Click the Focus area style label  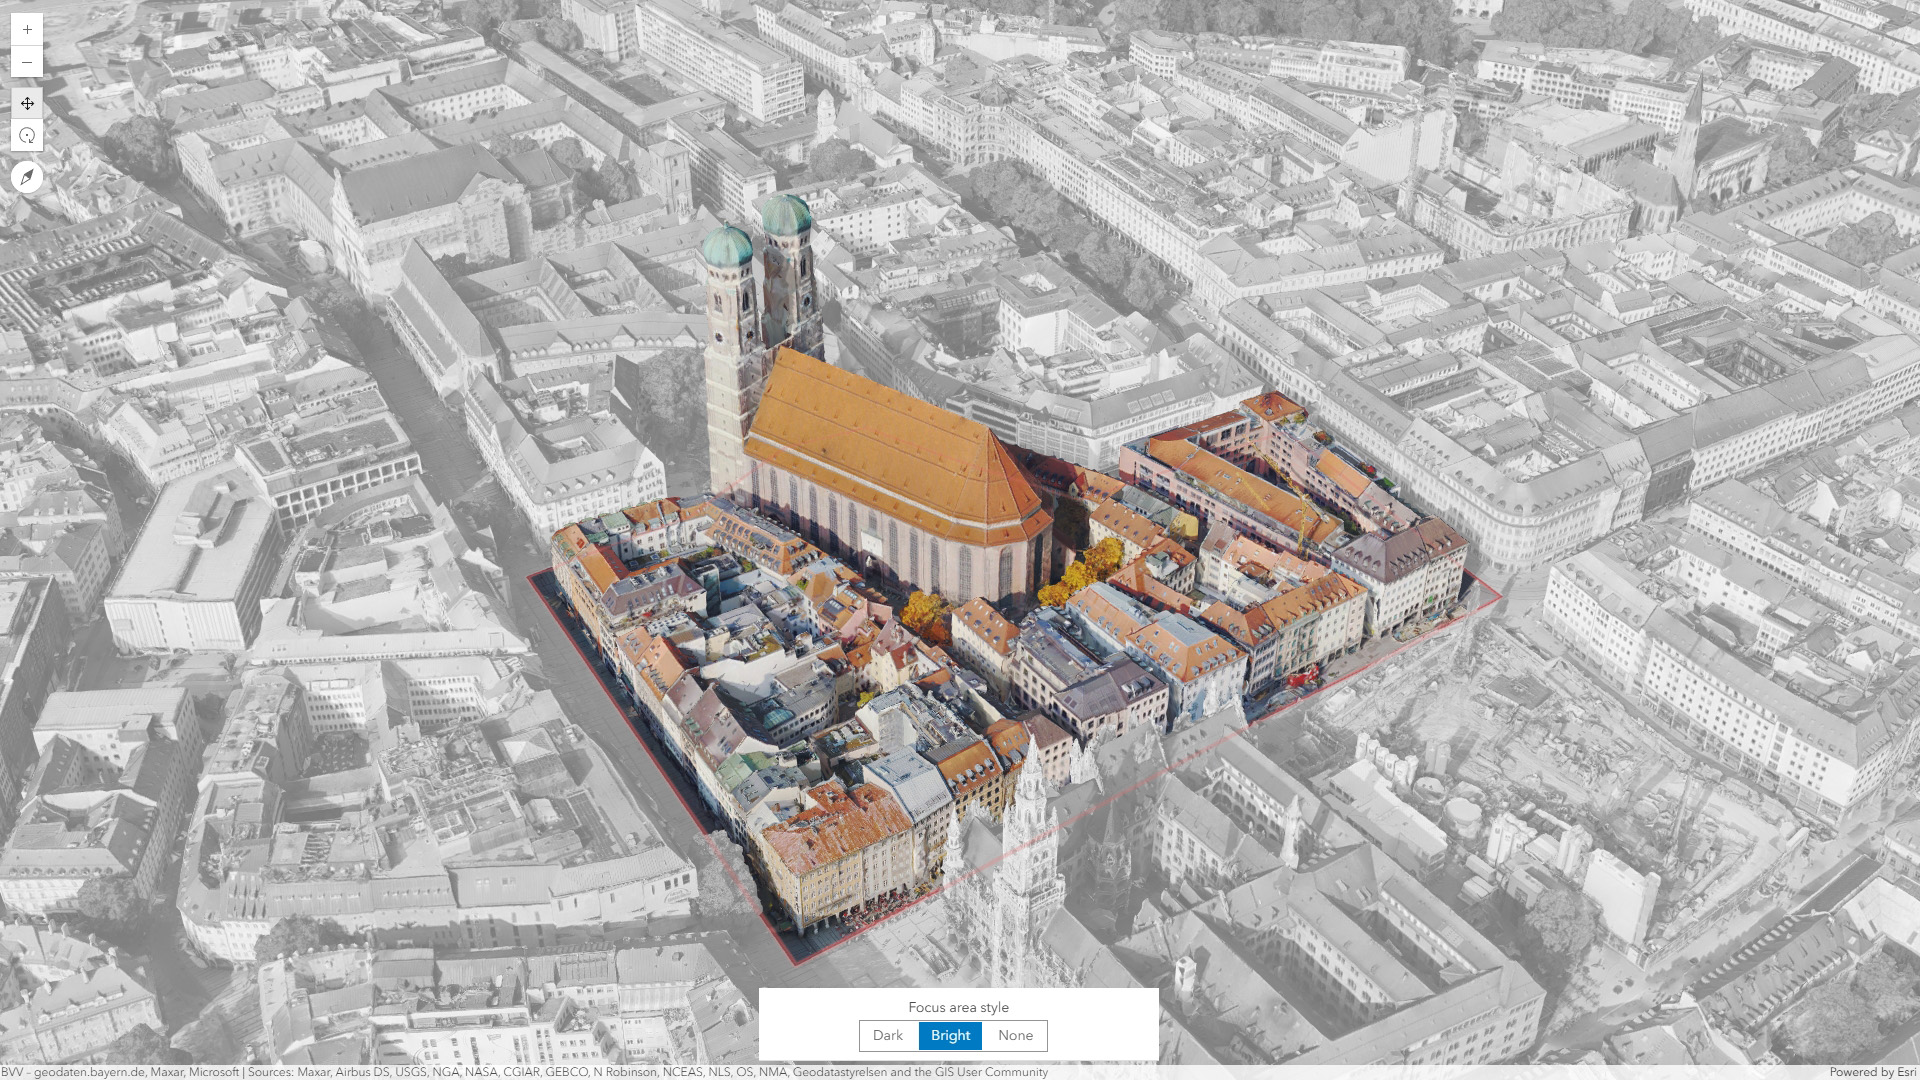[958, 1007]
